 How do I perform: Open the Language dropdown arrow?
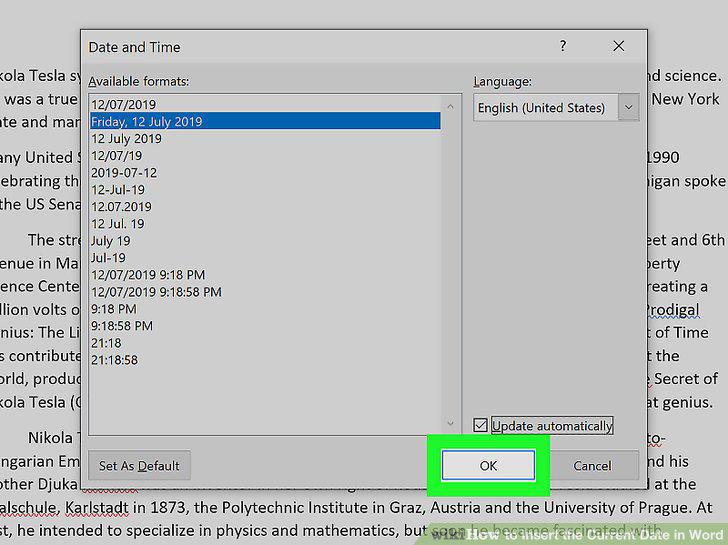tap(628, 108)
